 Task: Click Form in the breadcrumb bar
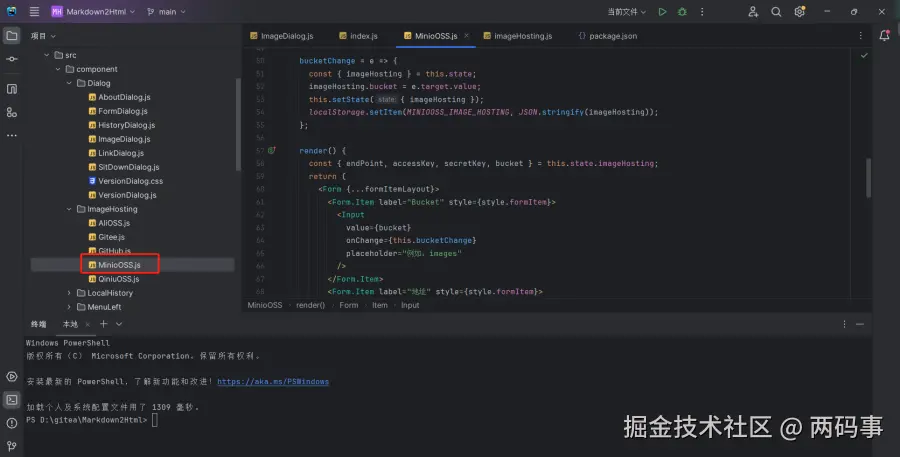pyautogui.click(x=348, y=305)
